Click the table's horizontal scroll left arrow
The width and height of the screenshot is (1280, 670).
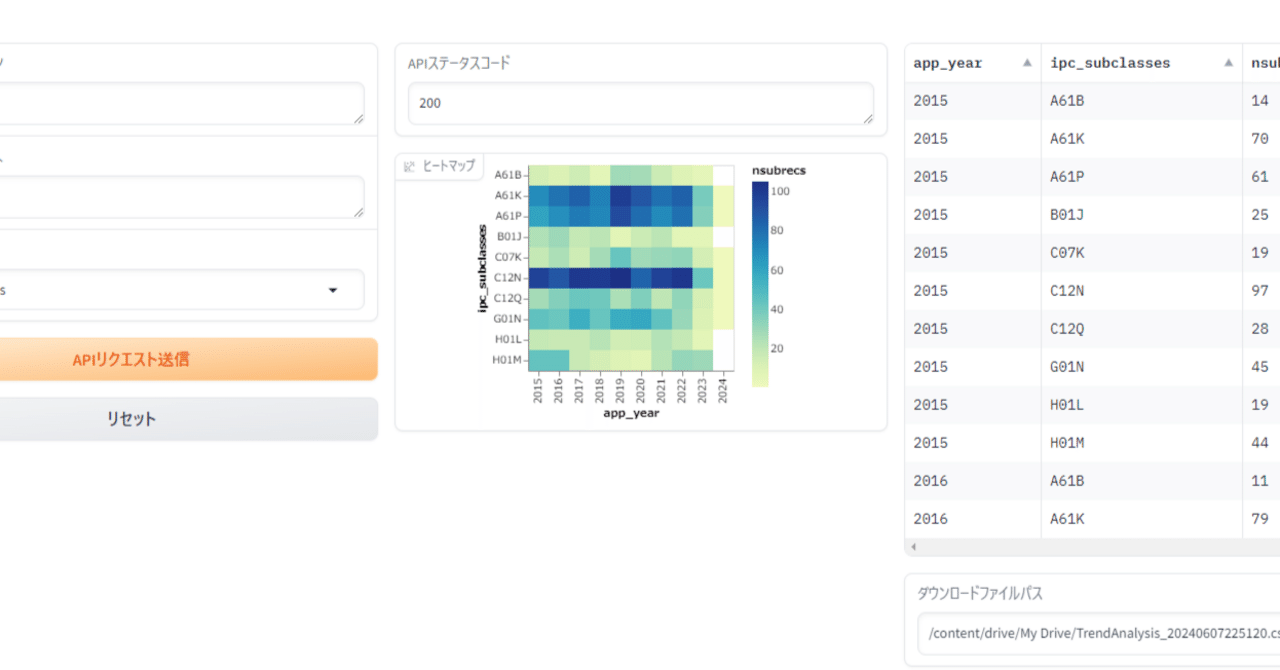click(x=913, y=547)
